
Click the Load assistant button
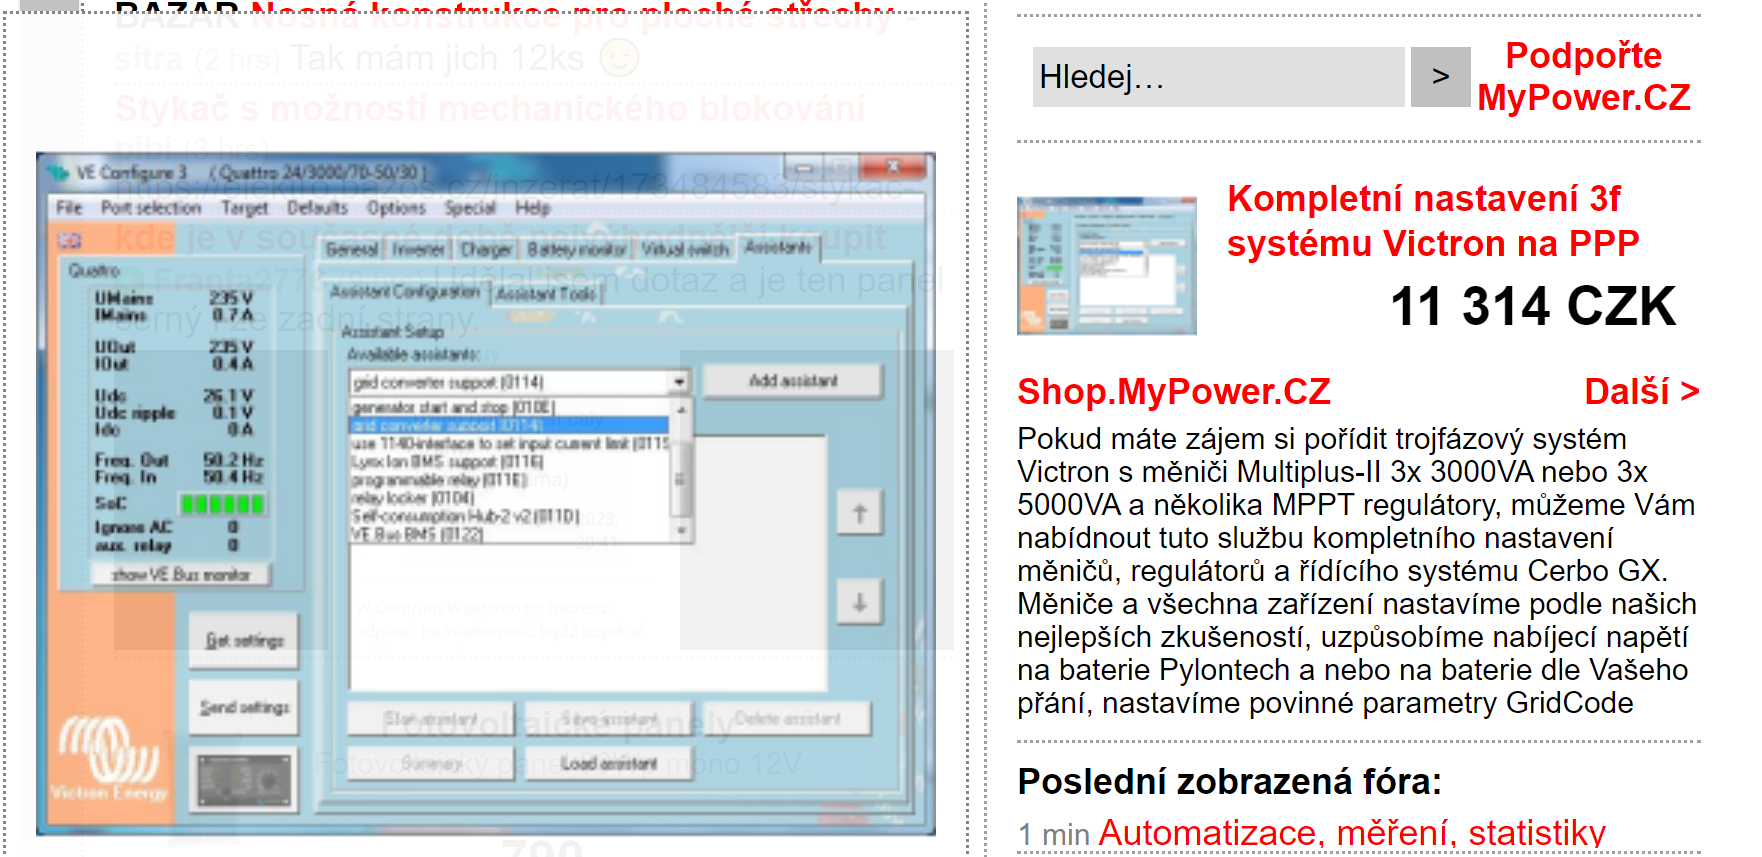609,763
